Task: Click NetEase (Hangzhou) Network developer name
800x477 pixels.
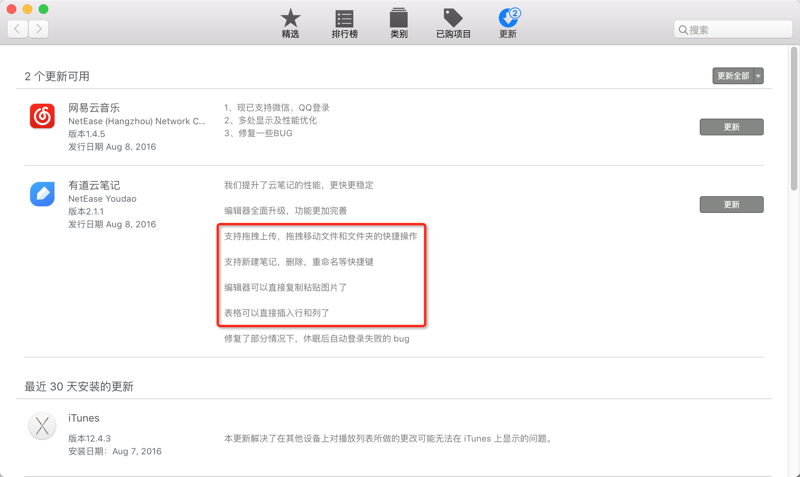Action: coord(137,121)
